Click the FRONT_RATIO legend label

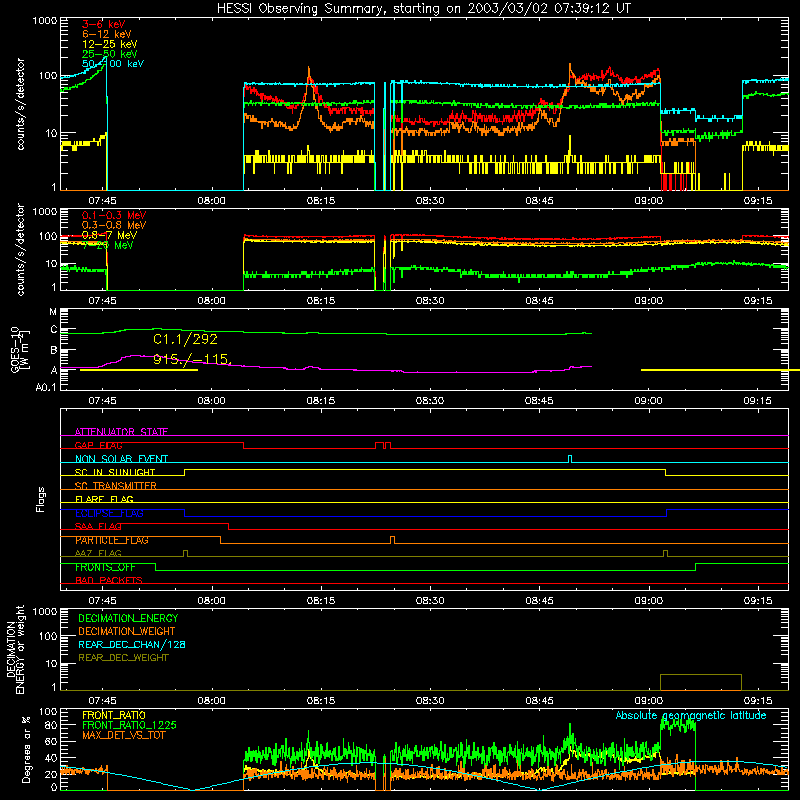[114, 715]
